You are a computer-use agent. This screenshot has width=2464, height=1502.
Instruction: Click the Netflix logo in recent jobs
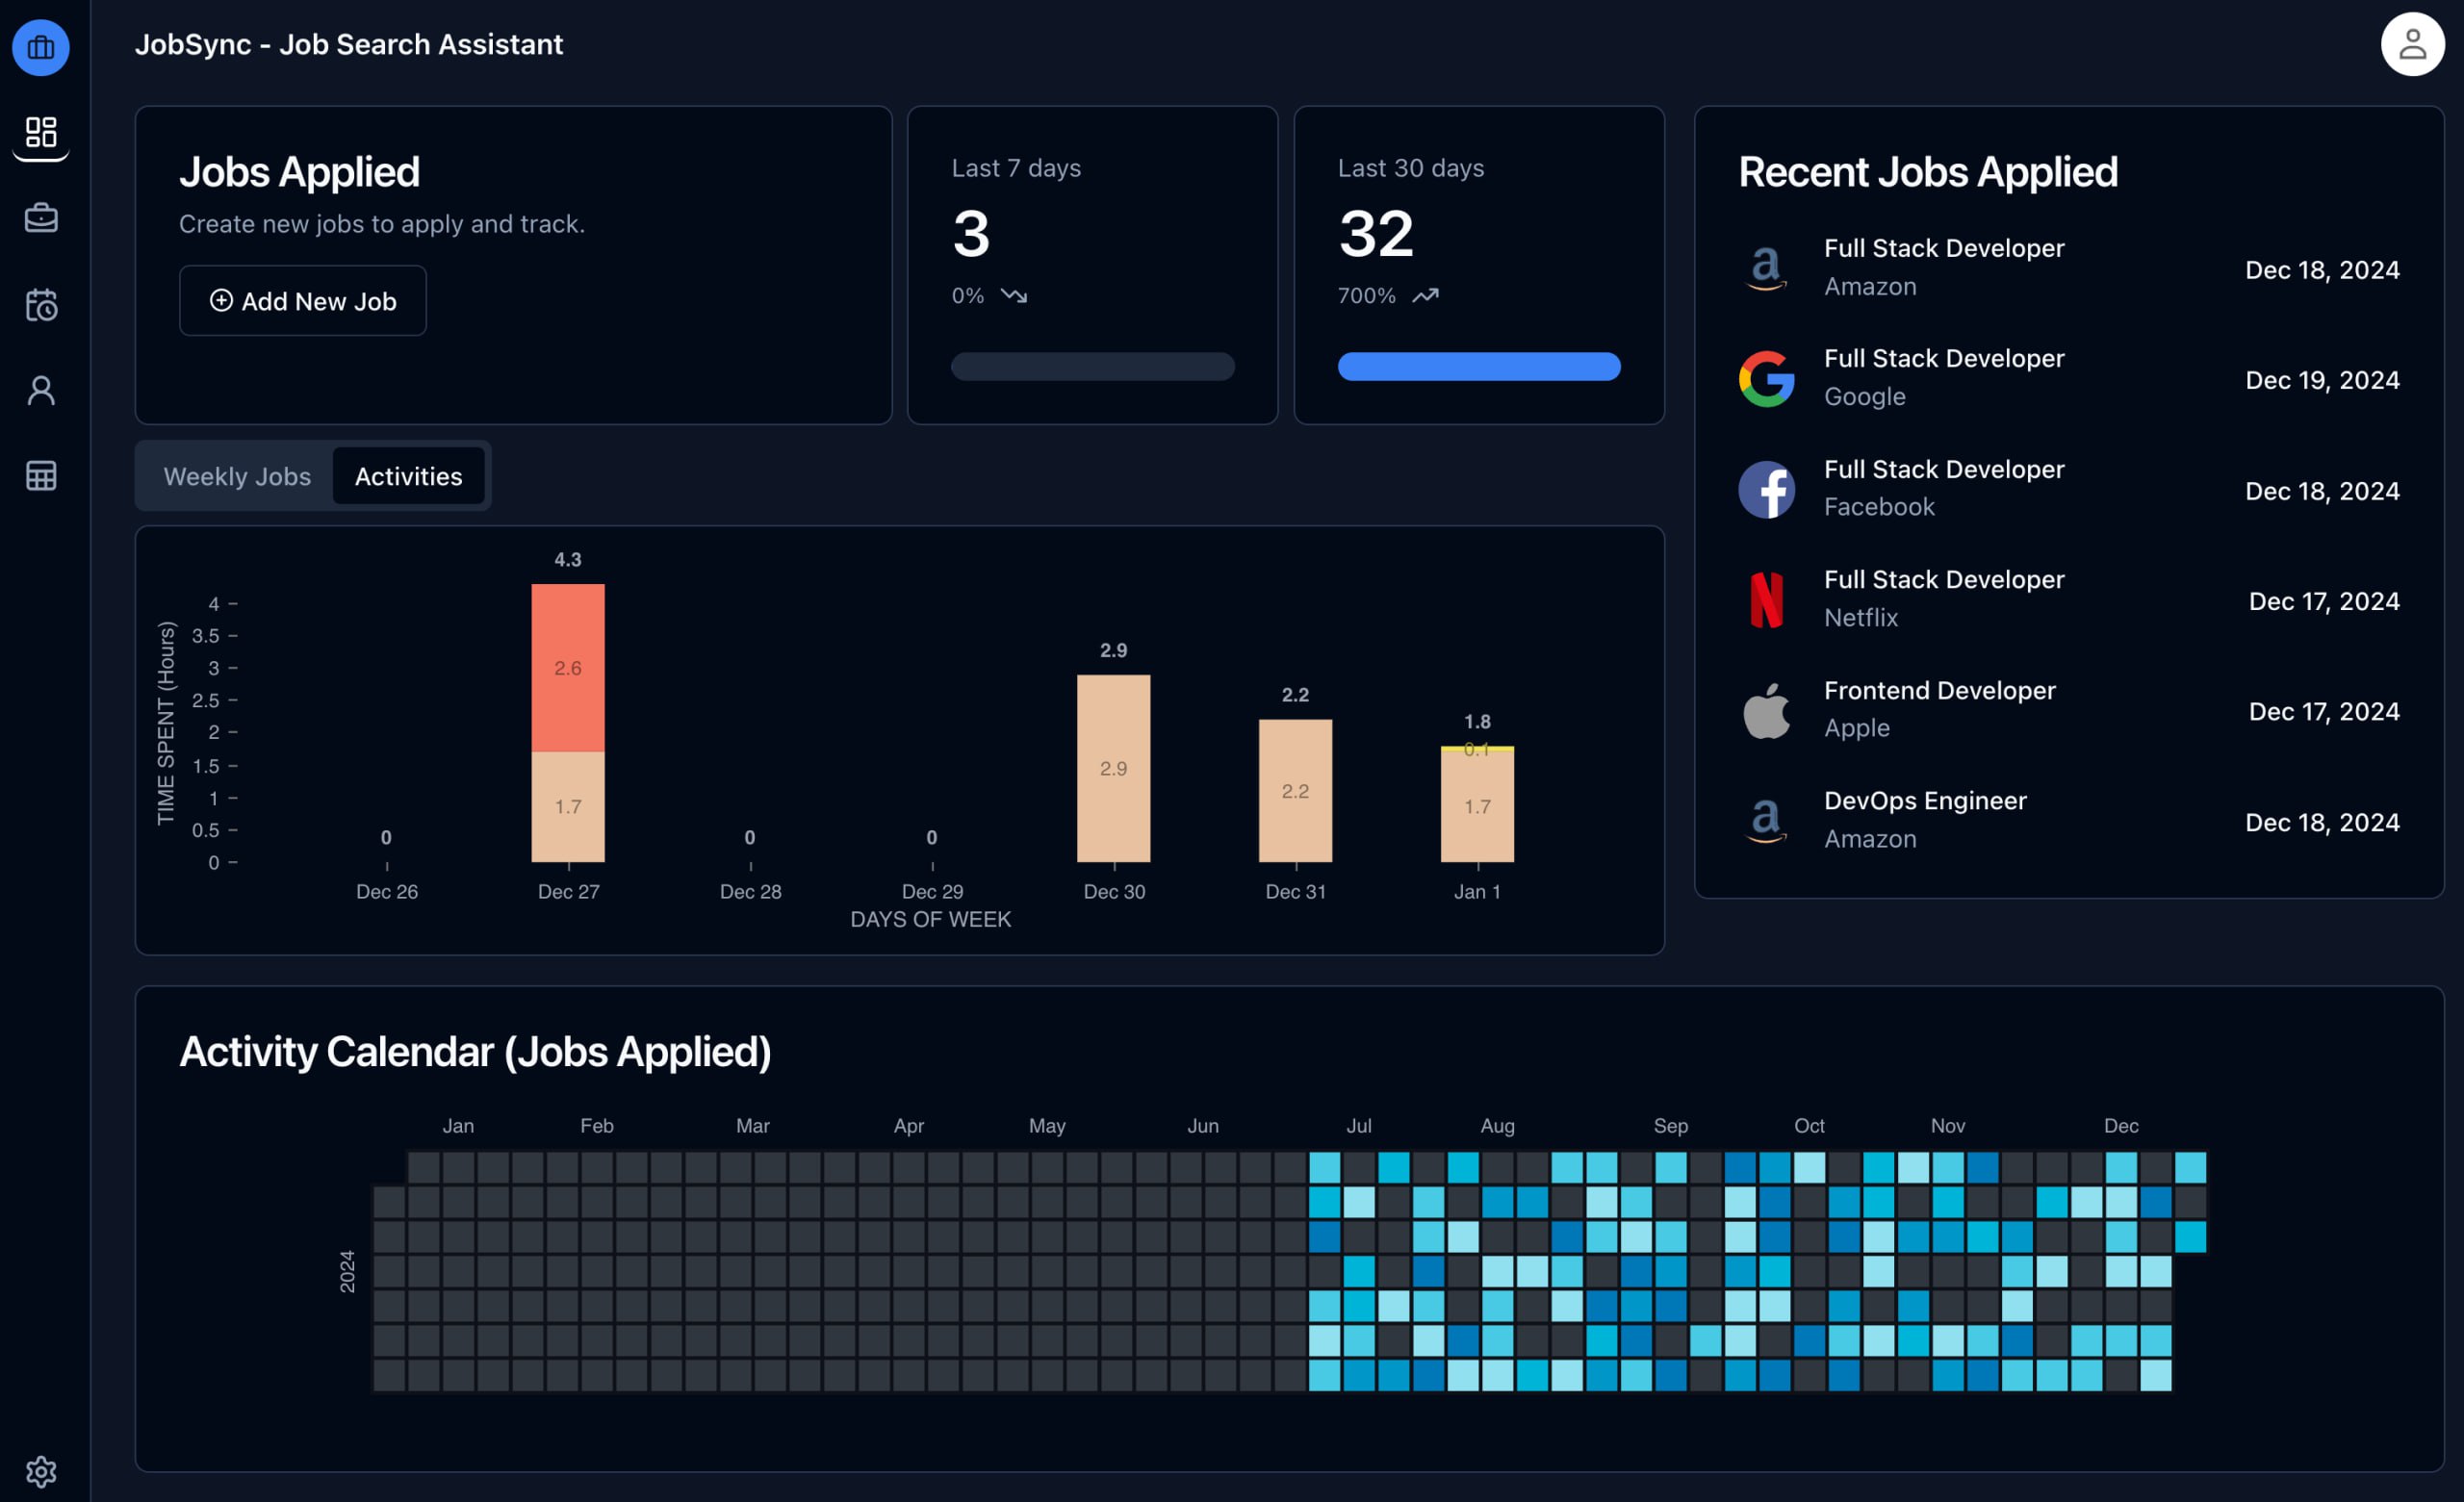[1766, 599]
